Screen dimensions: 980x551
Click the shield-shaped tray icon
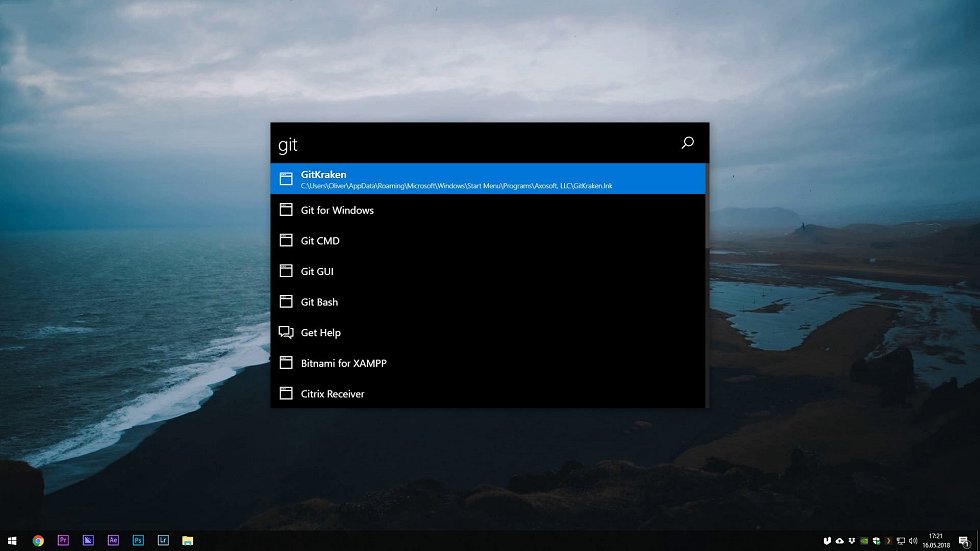(827, 541)
